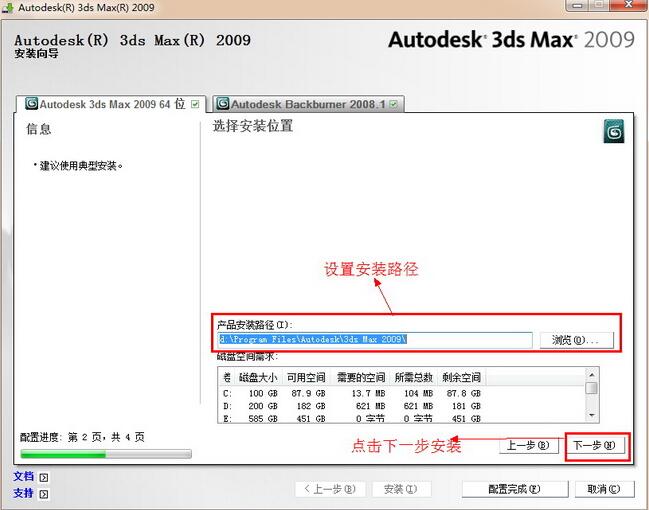Toggle checkbox on Backburner 2008.1 tab
The height and width of the screenshot is (510, 649).
(x=393, y=104)
